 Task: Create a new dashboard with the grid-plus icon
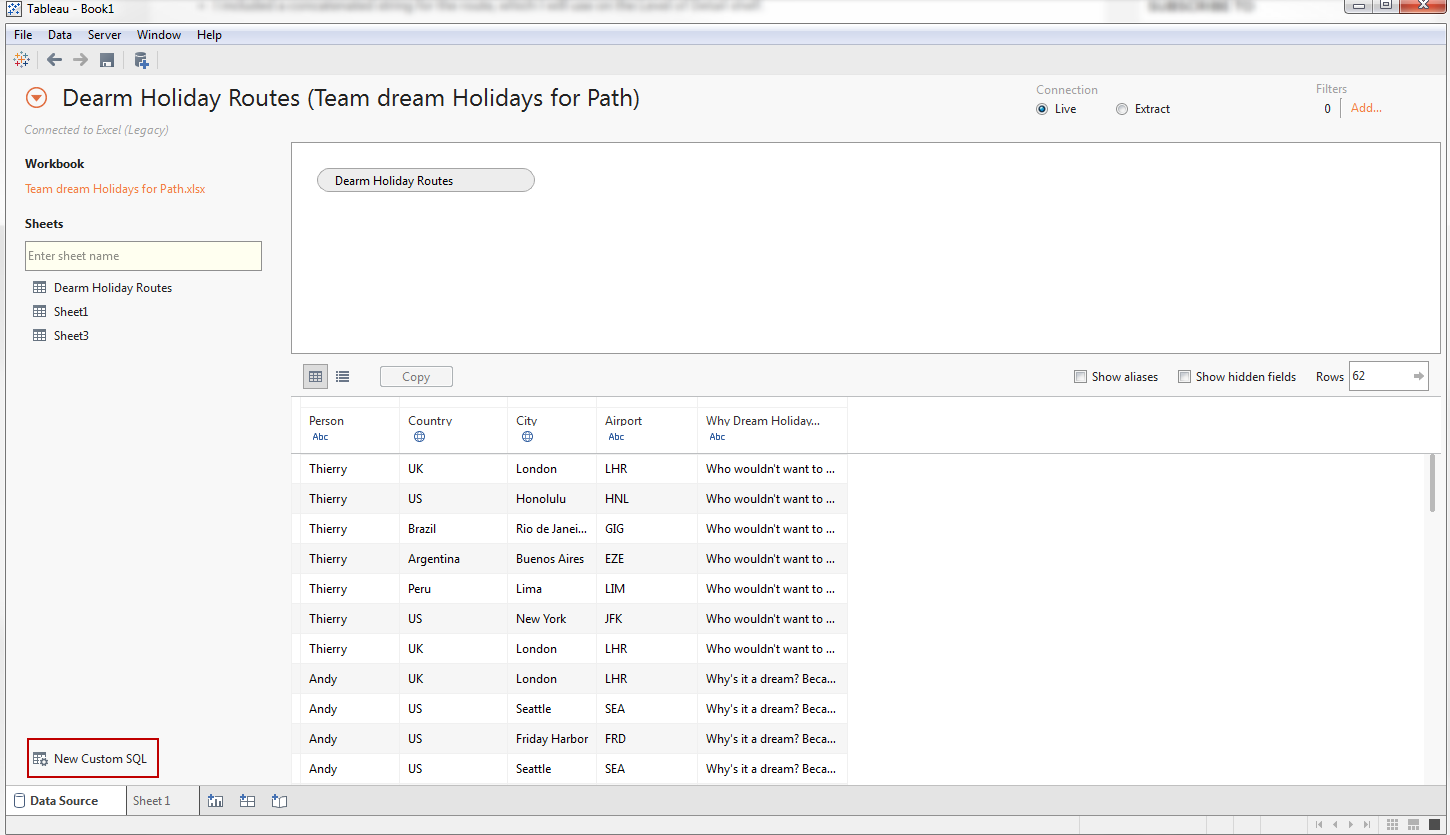tap(247, 801)
